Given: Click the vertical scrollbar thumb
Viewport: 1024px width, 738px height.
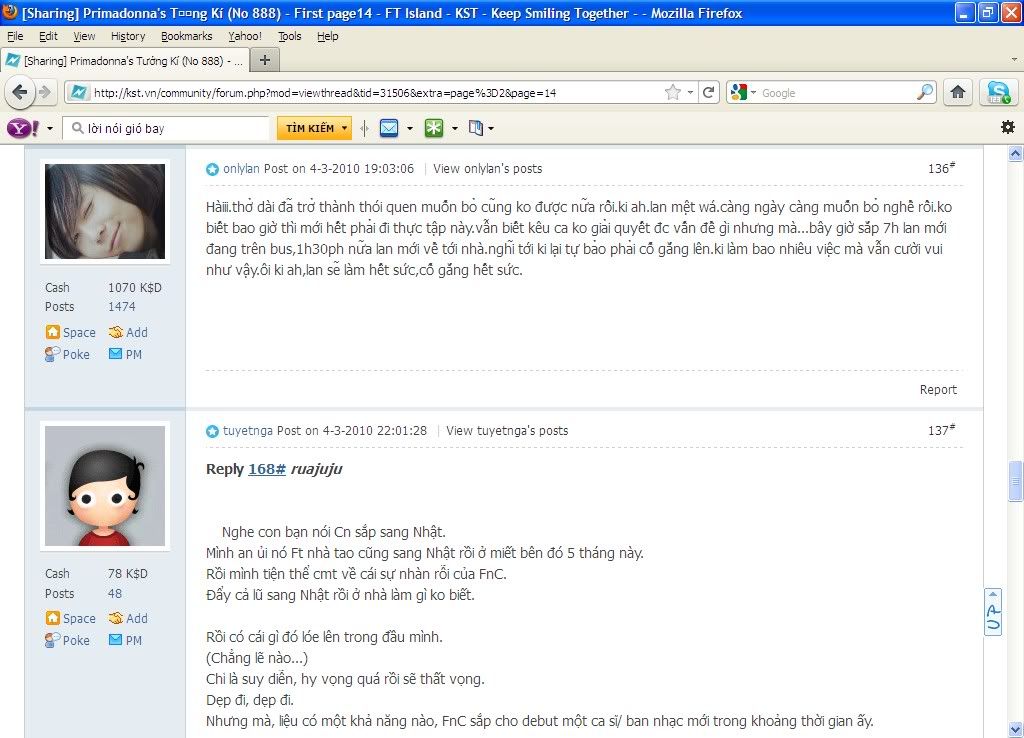Looking at the screenshot, I should [1015, 481].
